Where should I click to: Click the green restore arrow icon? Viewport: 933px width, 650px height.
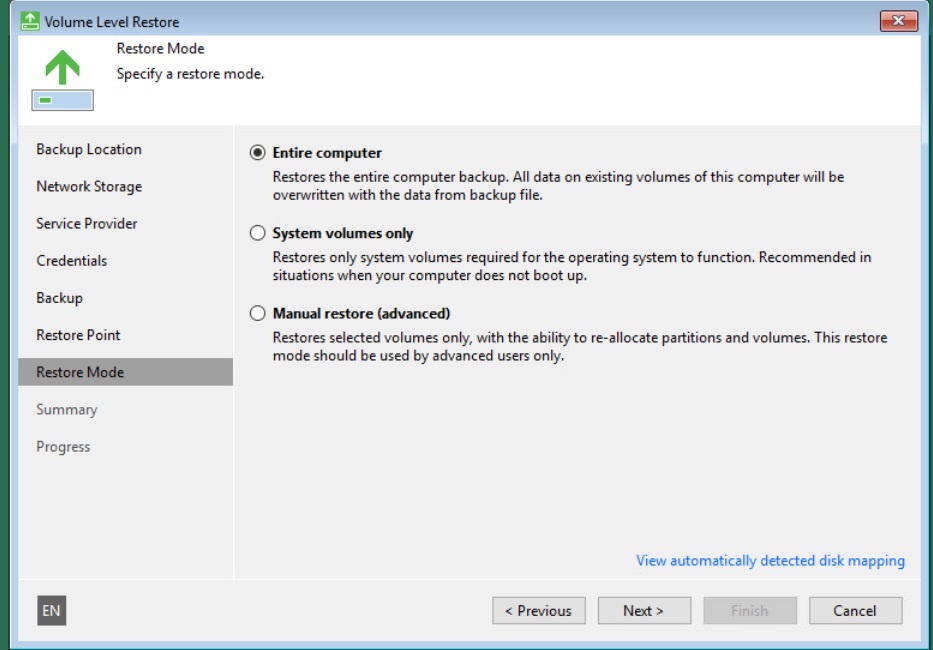[x=62, y=67]
